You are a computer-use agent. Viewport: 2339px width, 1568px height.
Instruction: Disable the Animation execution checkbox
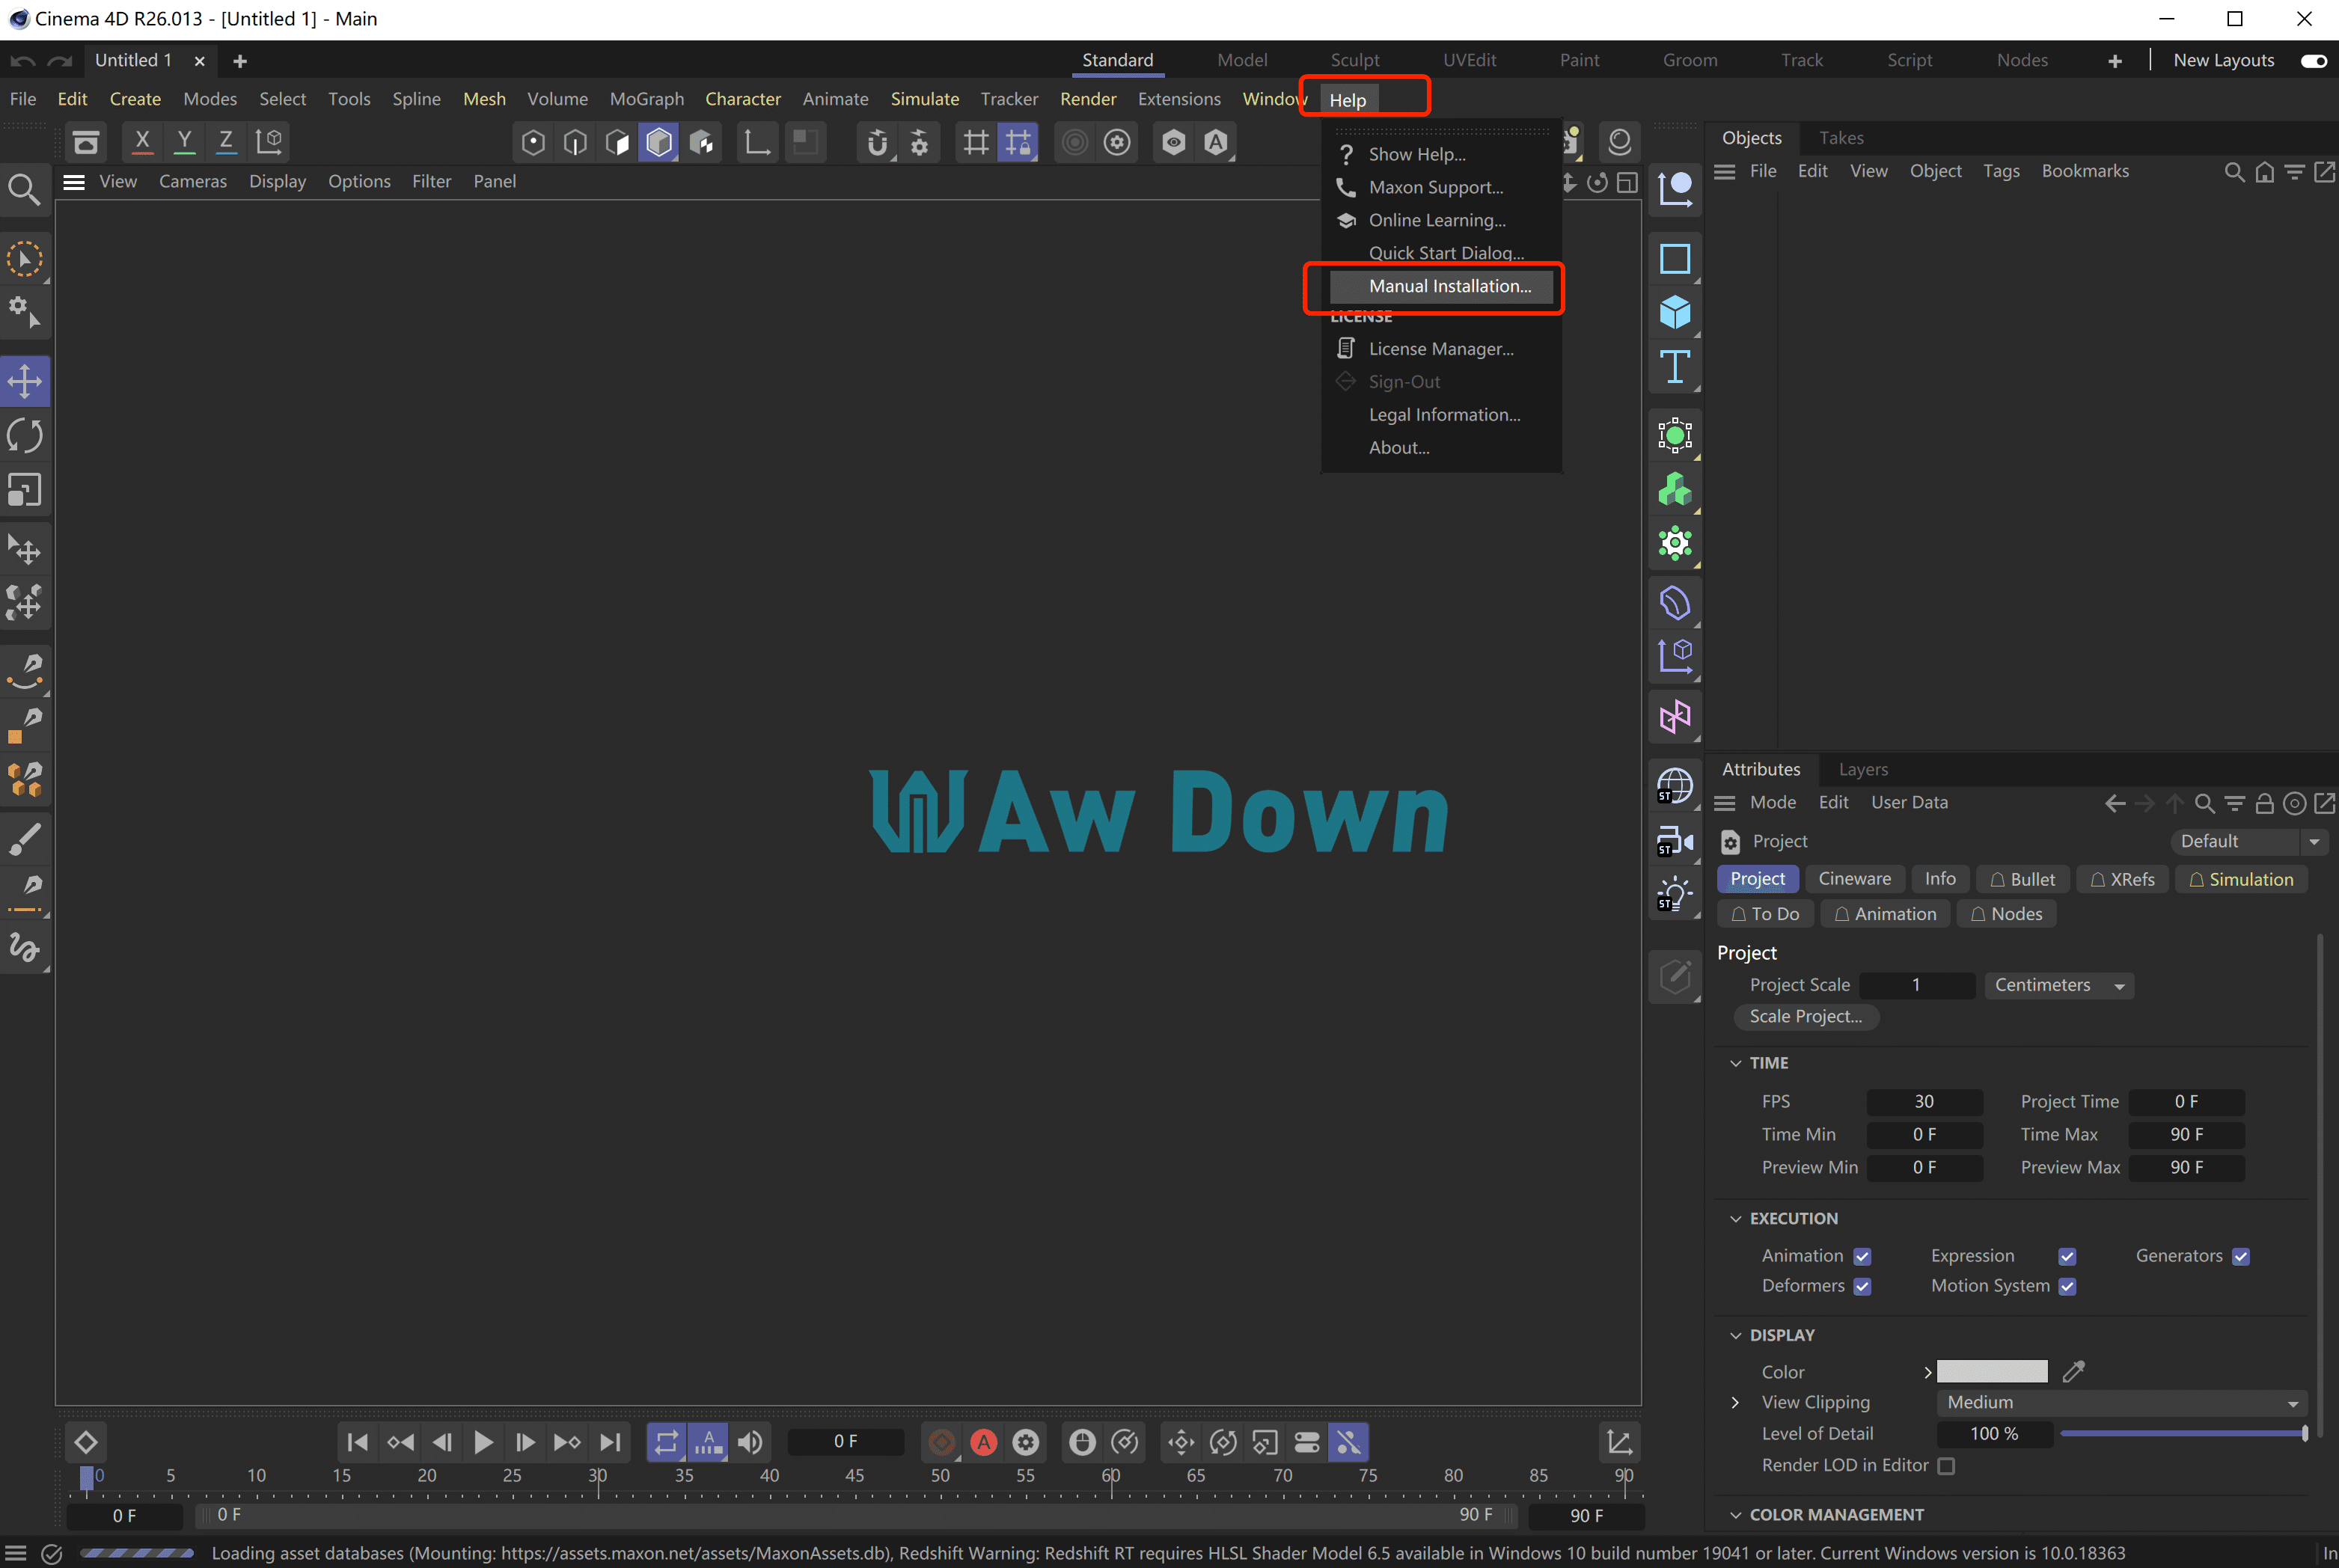pos(1862,1257)
